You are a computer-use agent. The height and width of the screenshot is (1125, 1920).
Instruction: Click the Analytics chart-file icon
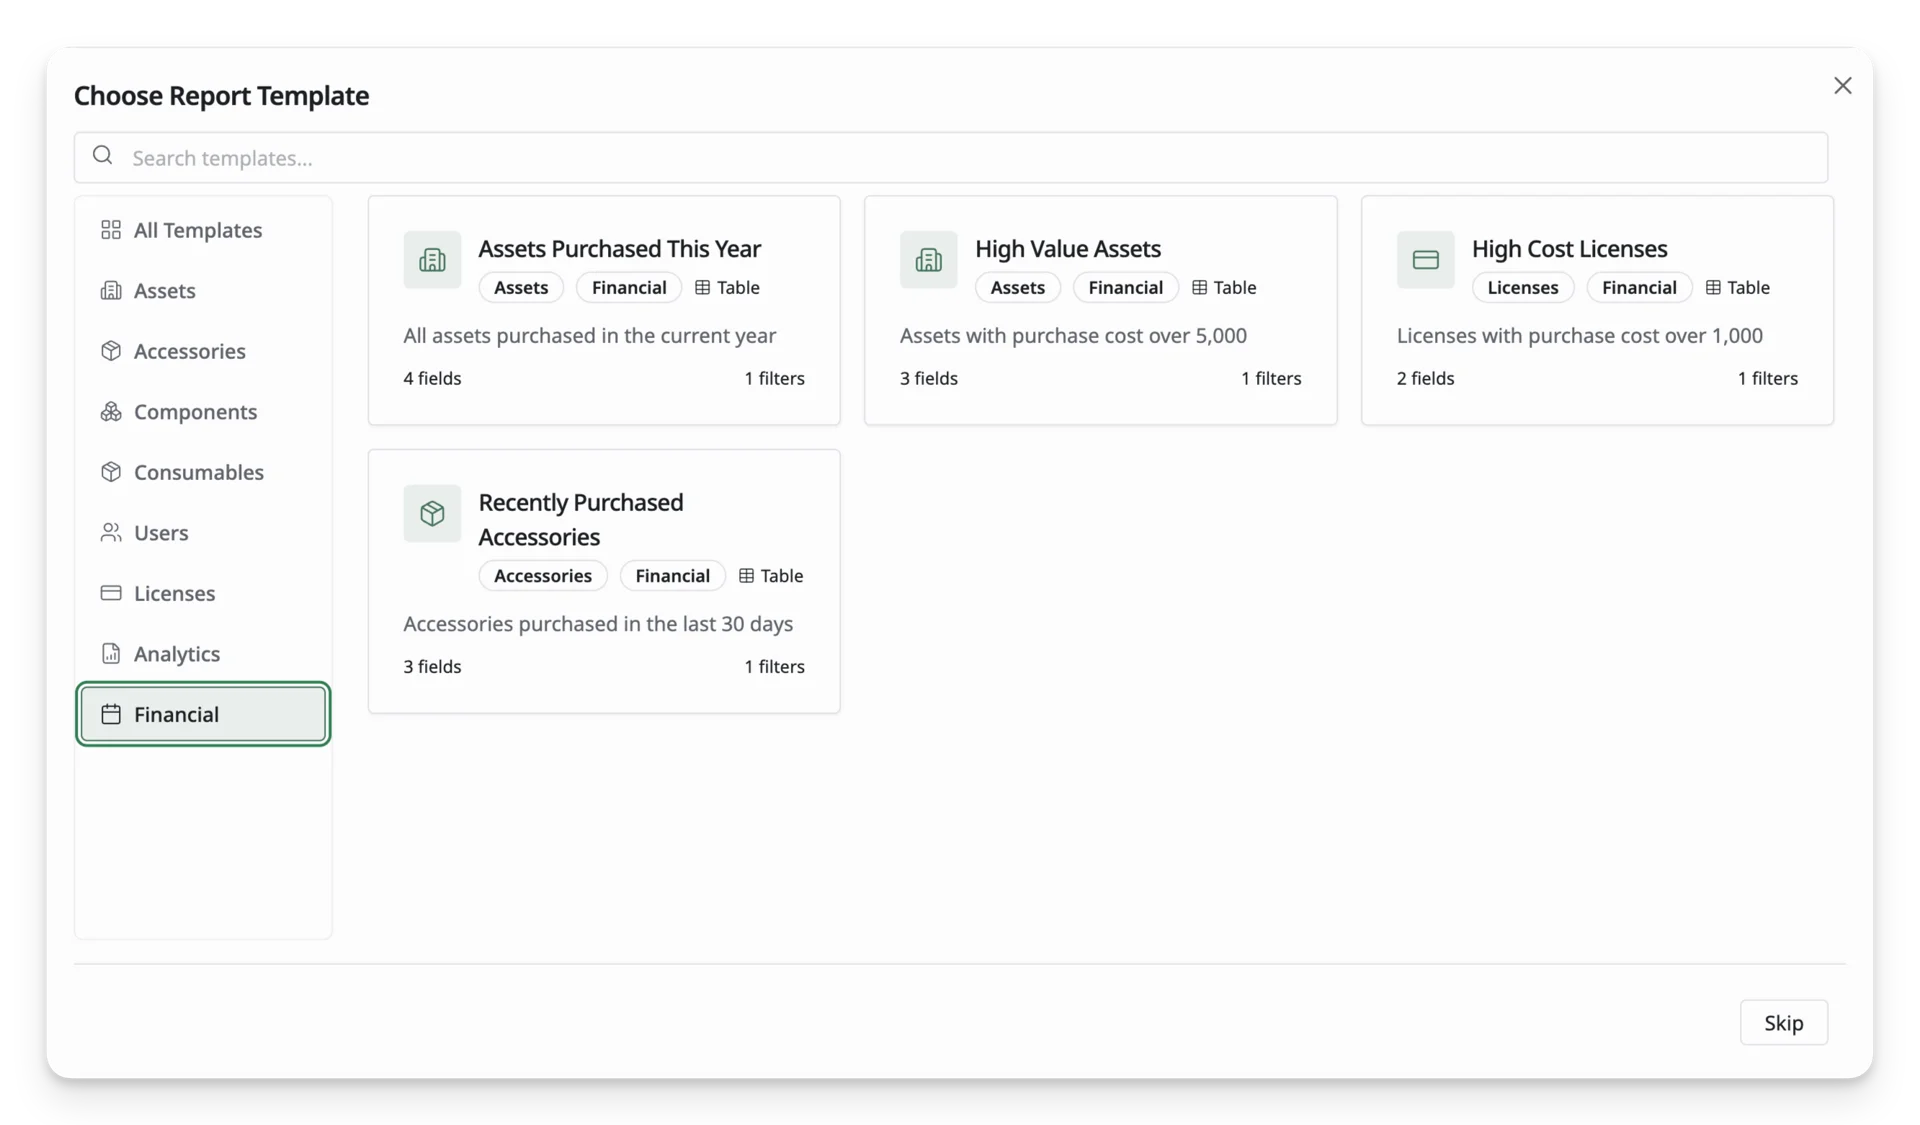pyautogui.click(x=111, y=653)
